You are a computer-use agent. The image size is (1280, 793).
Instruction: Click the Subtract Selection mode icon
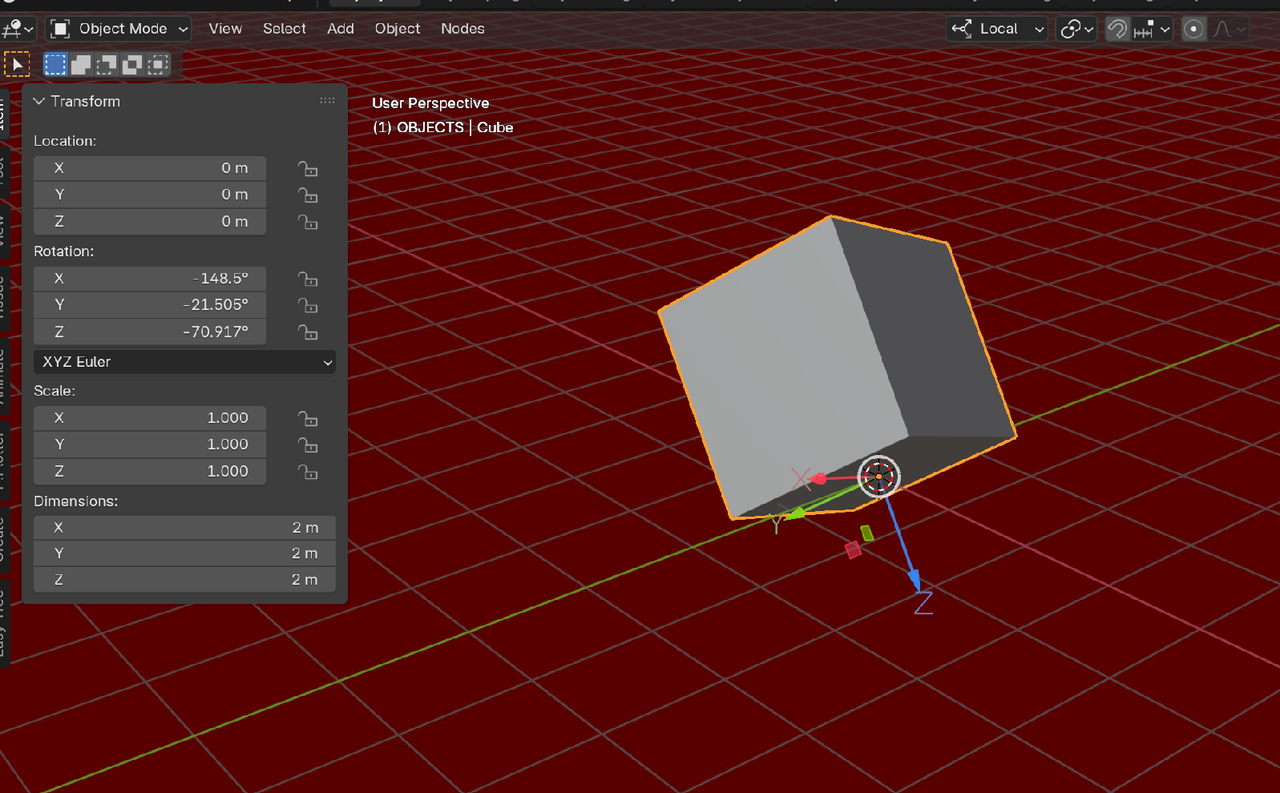(x=106, y=65)
